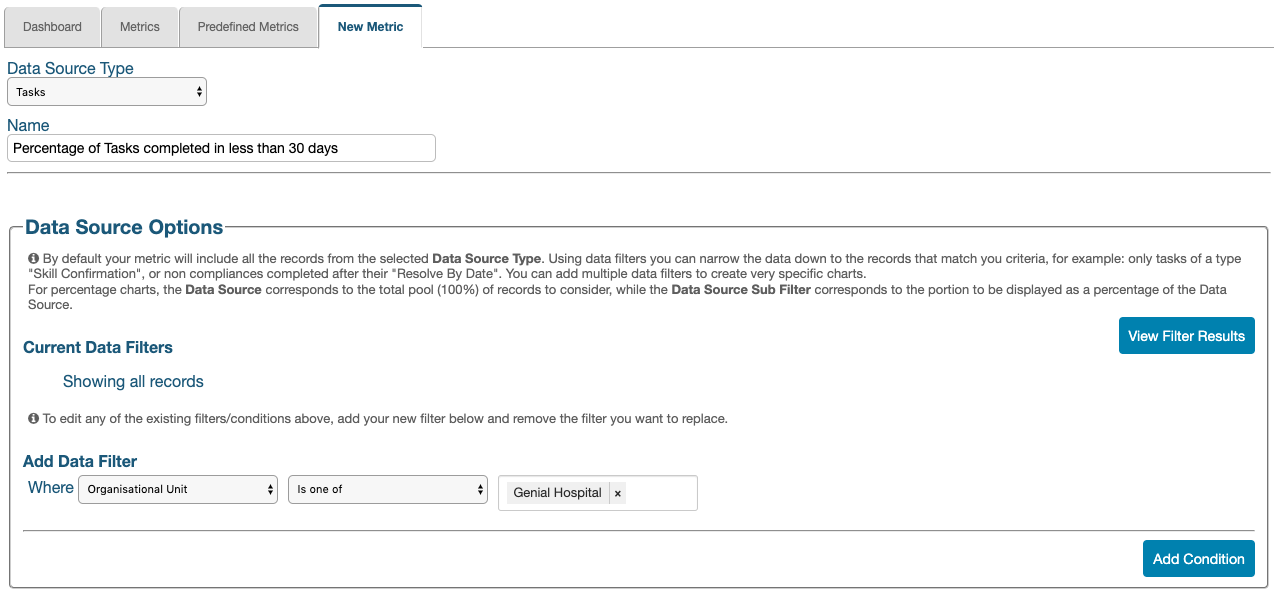Open the Data Source Type dropdown

coord(107,92)
